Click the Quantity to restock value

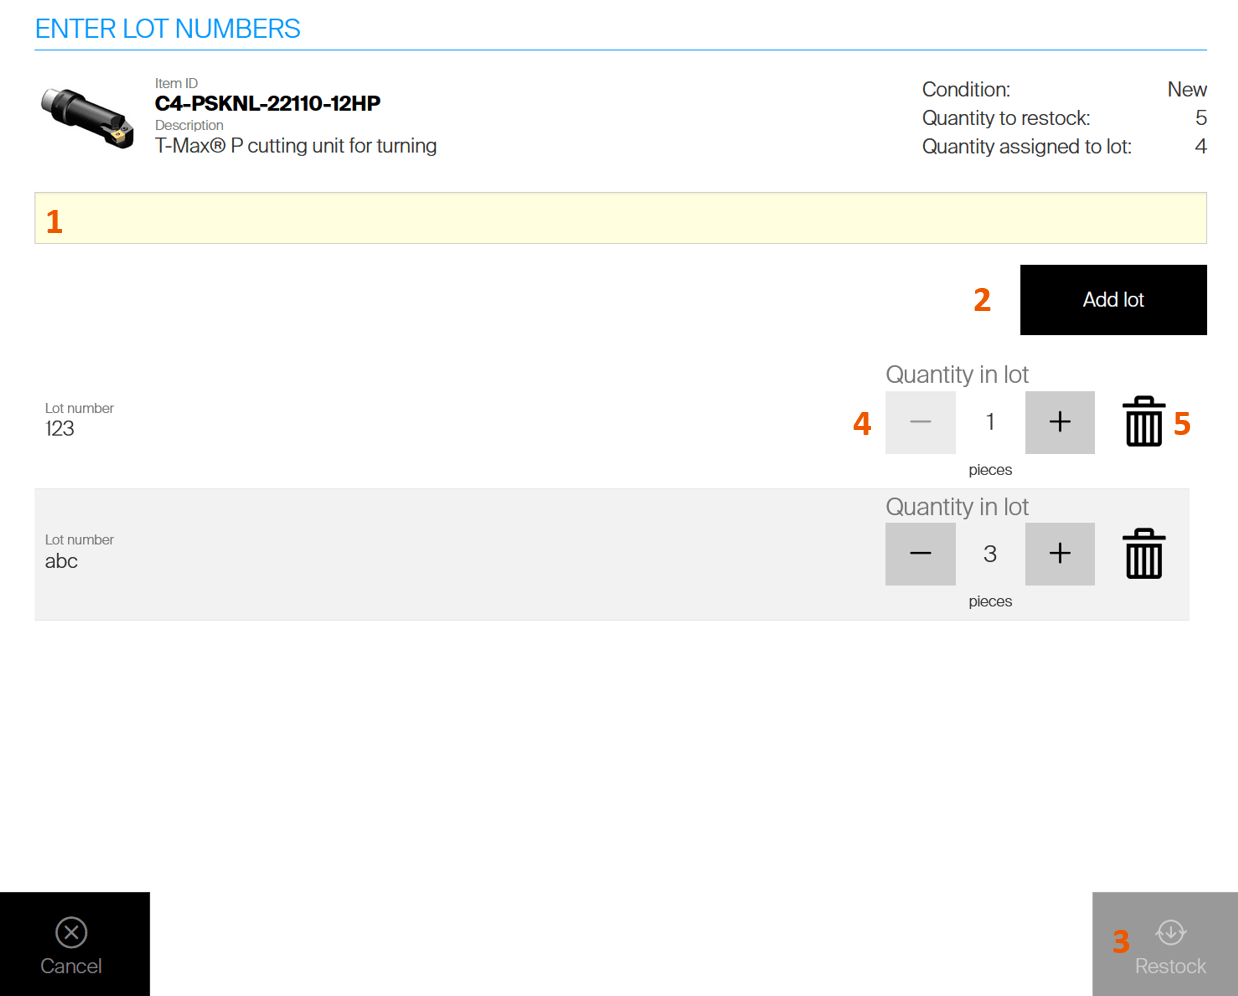1200,118
